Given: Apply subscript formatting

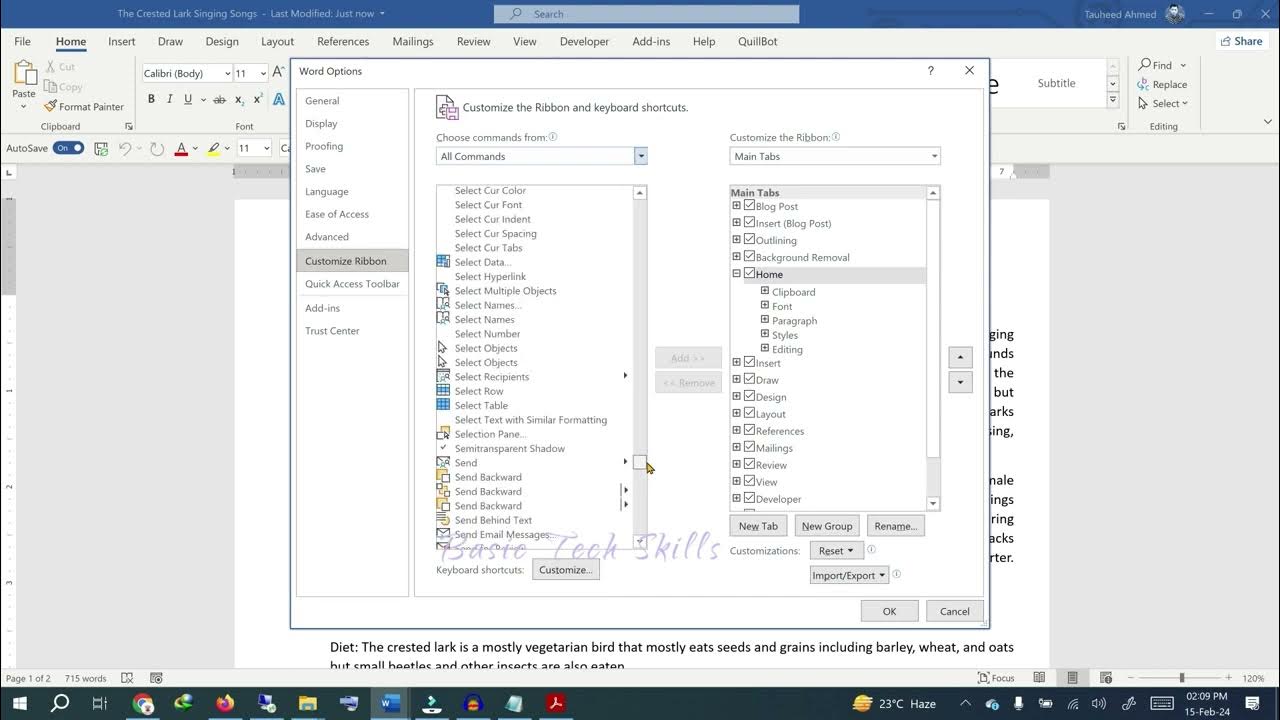Looking at the screenshot, I should pos(240,99).
